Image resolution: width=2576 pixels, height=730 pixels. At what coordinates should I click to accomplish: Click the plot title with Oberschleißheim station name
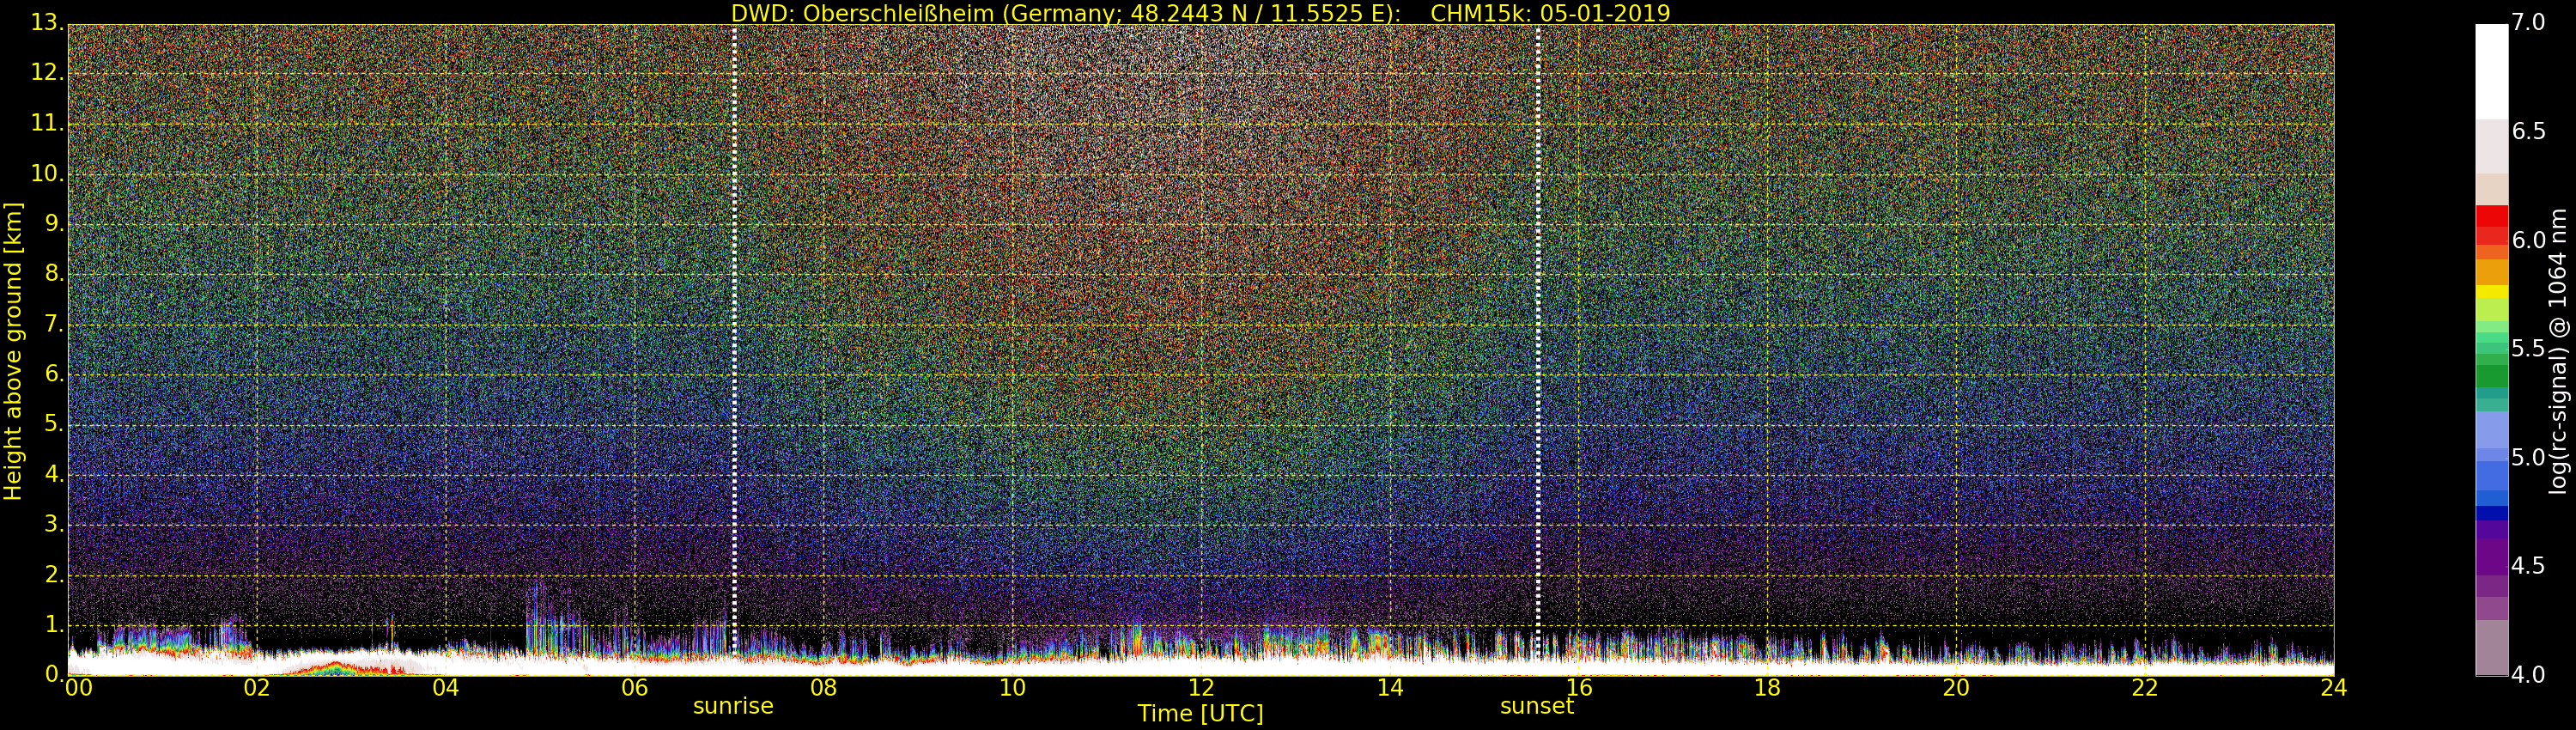point(1200,13)
